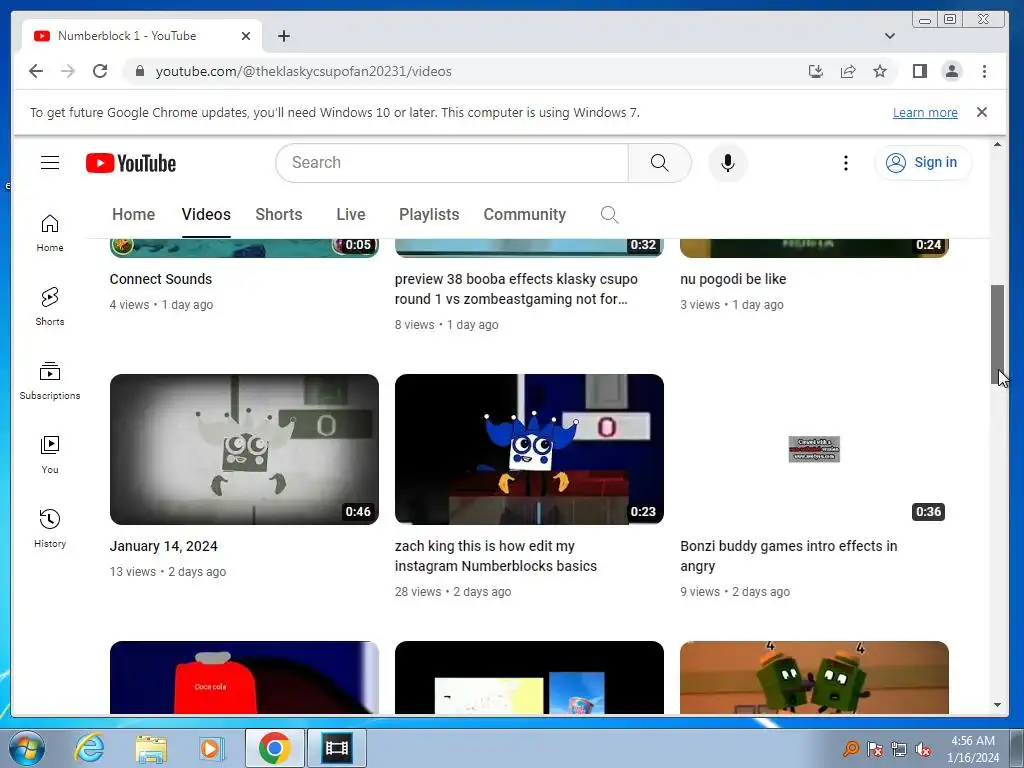
Task: Open the taskbar clock showing 4:56 AM
Action: click(973, 749)
